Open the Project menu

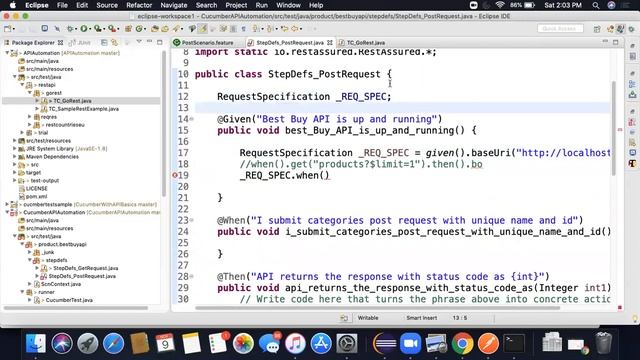[x=236, y=5]
